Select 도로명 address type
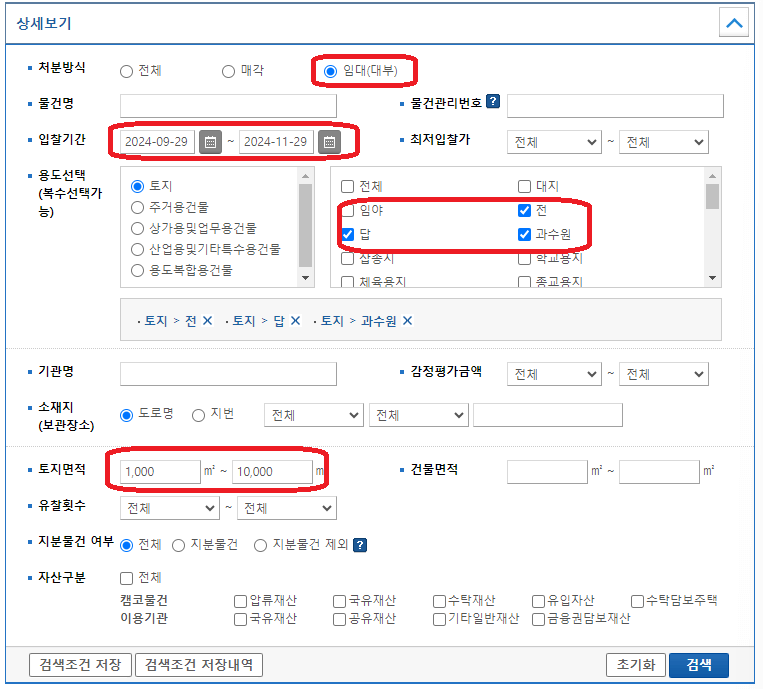763x689 pixels. [x=127, y=415]
